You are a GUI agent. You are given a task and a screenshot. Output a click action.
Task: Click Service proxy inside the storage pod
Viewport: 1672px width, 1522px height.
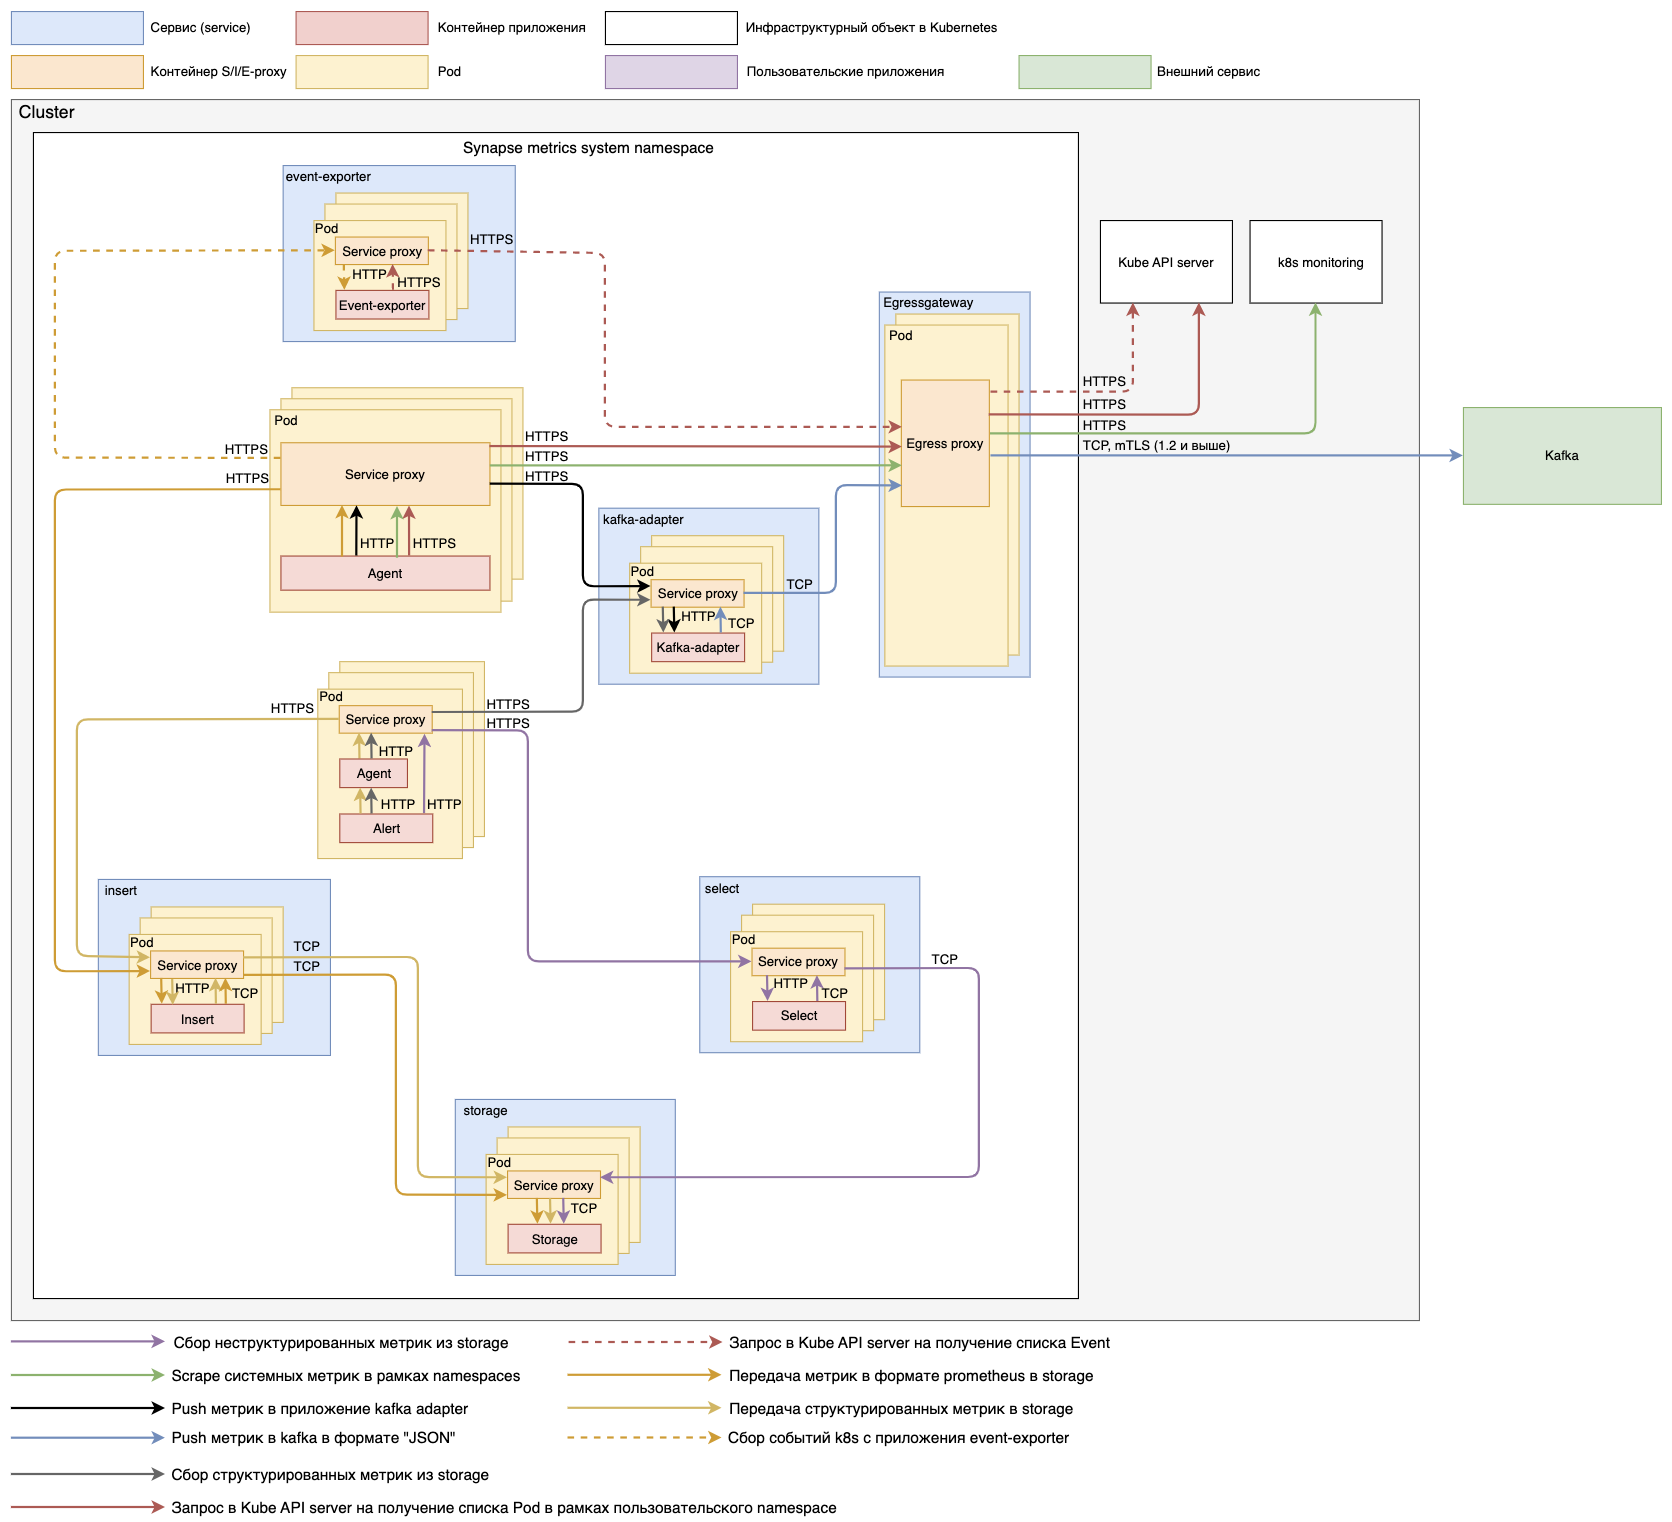pos(553,1185)
